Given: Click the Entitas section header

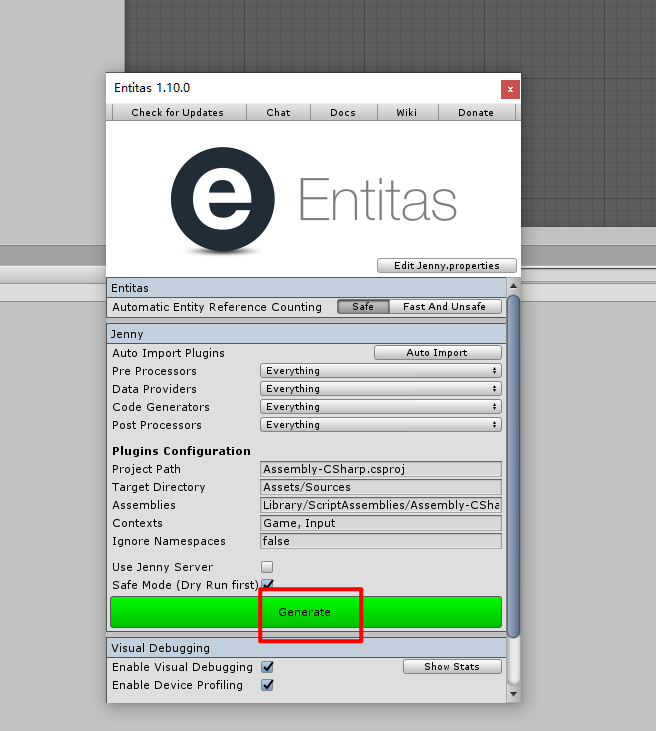Looking at the screenshot, I should pyautogui.click(x=306, y=288).
